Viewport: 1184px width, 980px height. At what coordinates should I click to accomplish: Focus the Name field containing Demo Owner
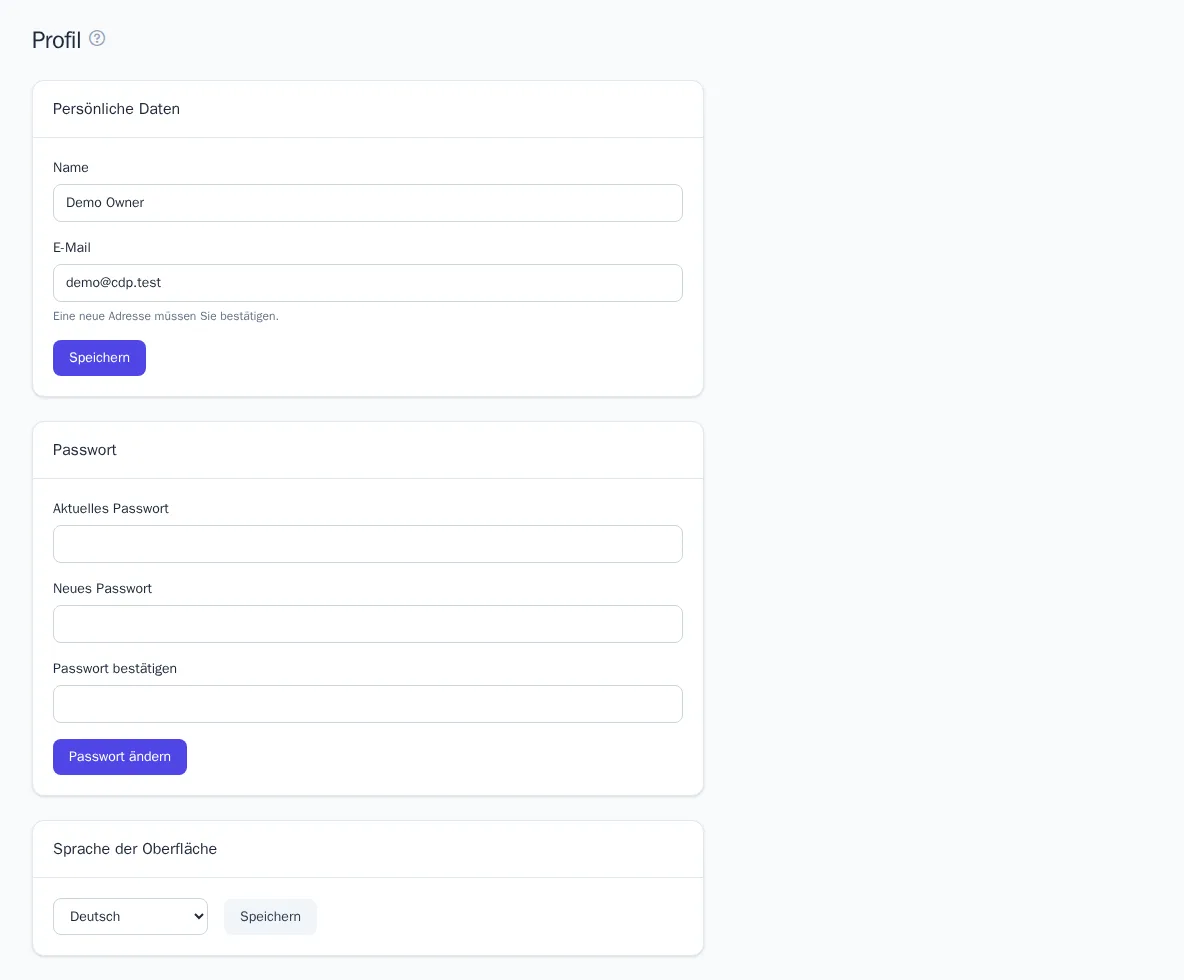[x=368, y=203]
